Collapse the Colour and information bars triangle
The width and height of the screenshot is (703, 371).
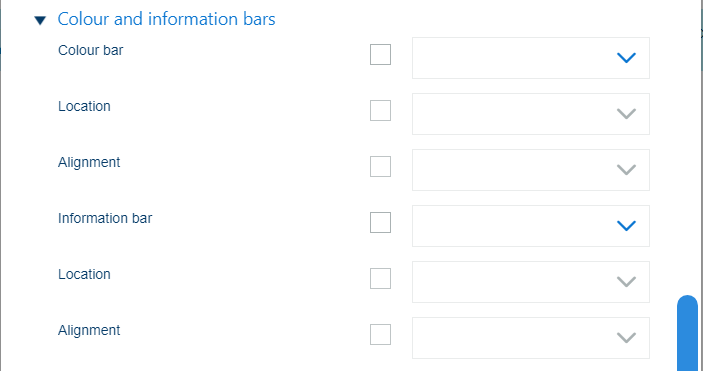coord(40,20)
